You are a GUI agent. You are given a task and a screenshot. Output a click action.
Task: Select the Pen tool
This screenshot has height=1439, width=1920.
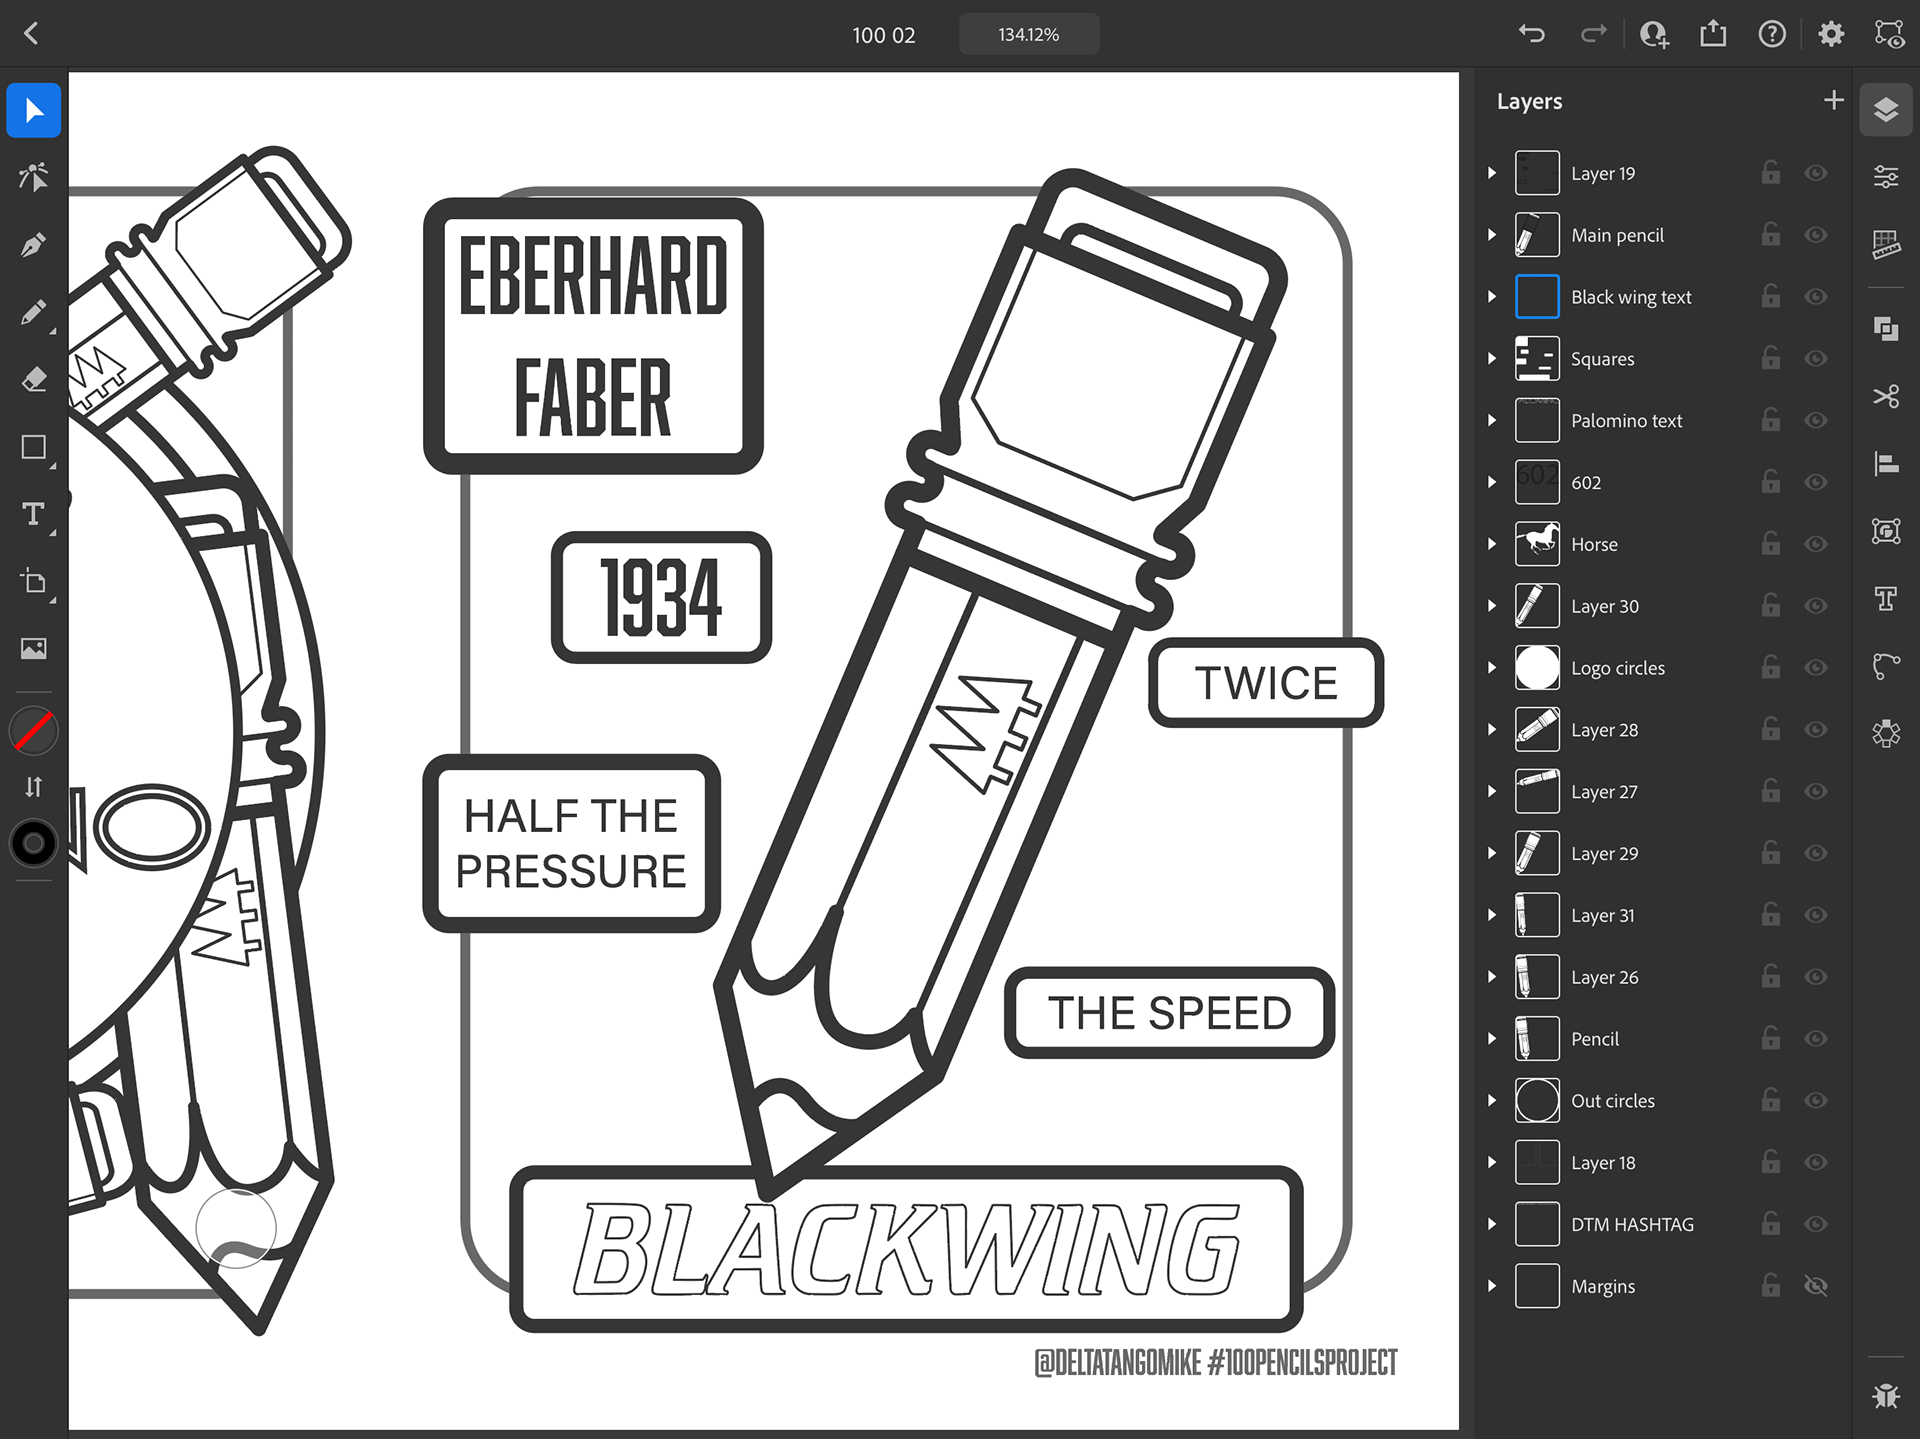point(34,245)
